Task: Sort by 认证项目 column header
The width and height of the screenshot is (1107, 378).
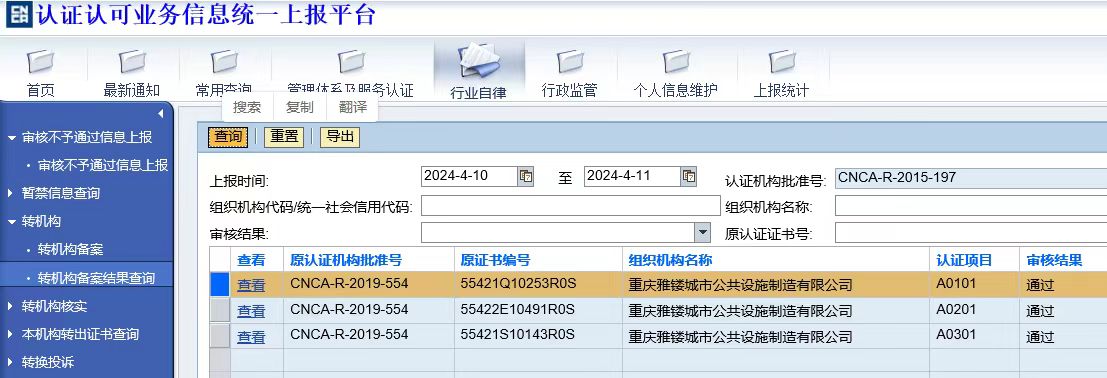Action: 964,260
